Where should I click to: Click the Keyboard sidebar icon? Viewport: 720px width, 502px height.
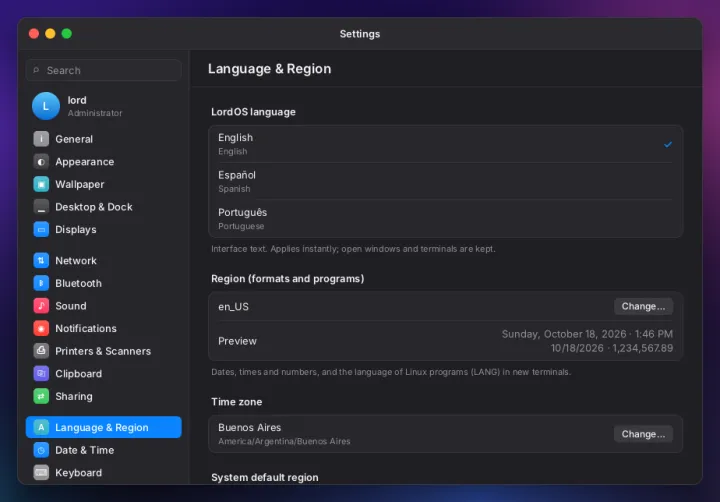(x=41, y=473)
